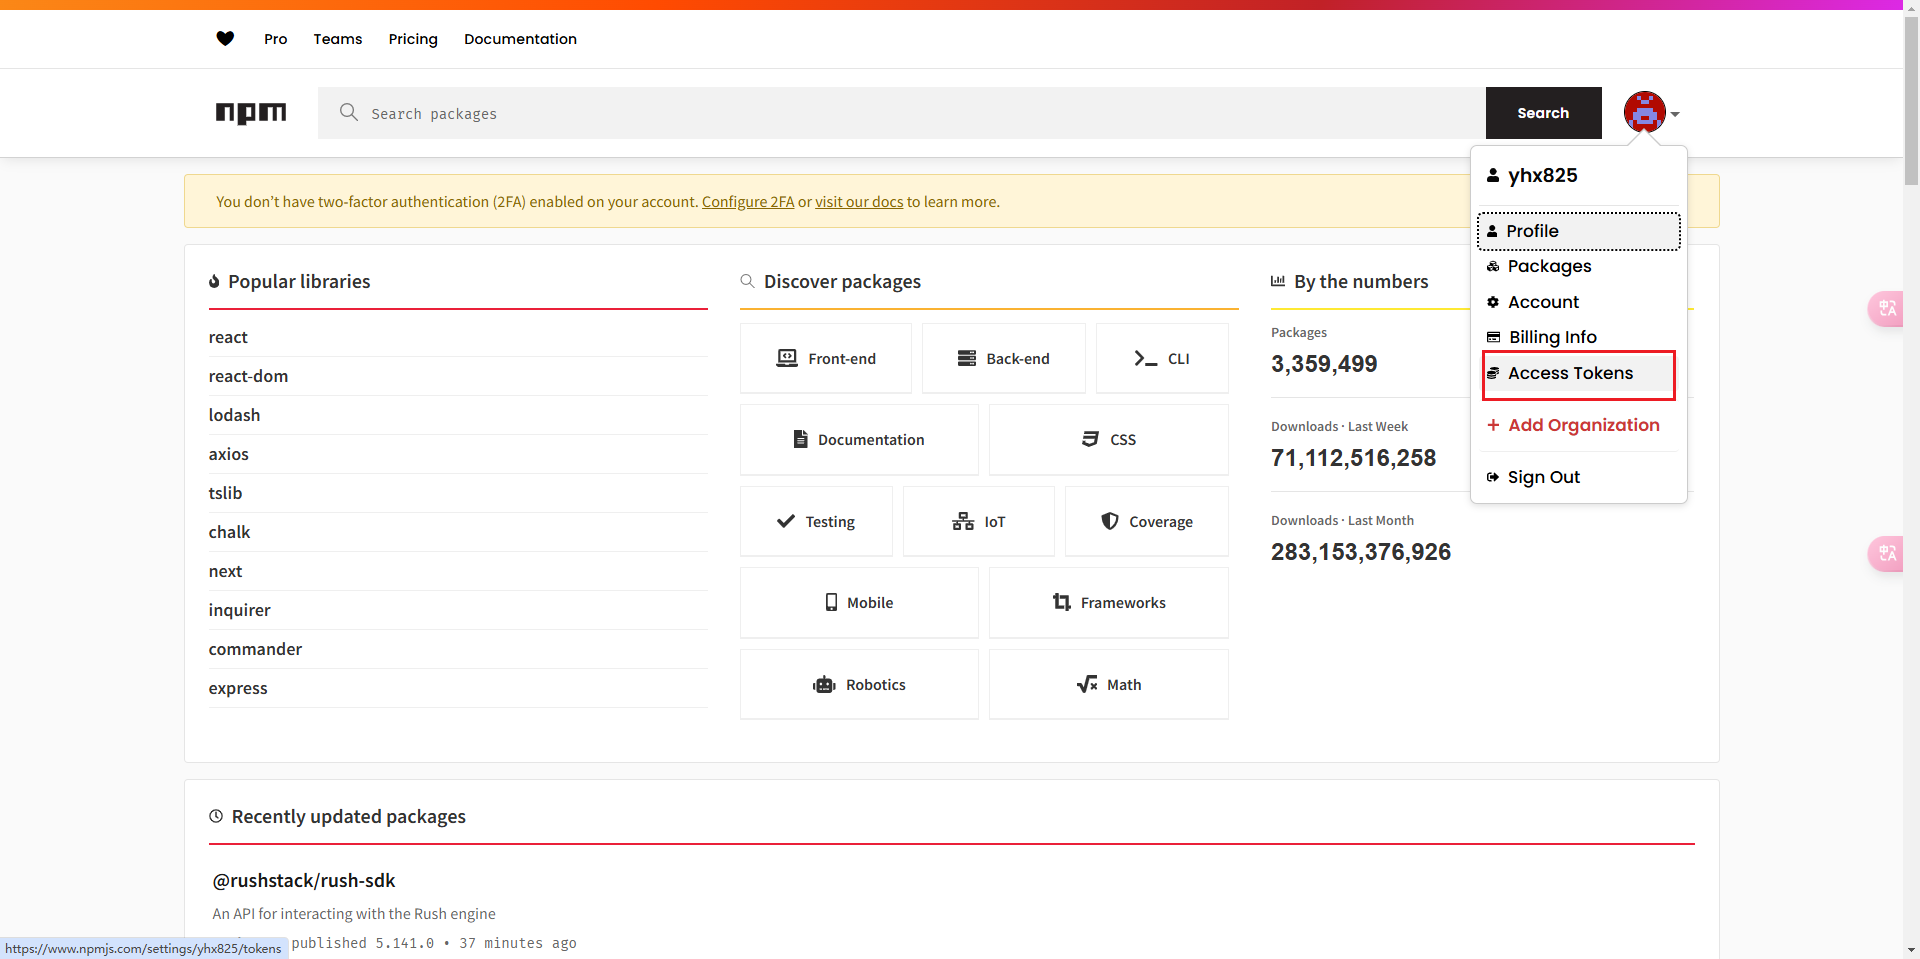Open the Documentation tab in top nav
1920x959 pixels.
pos(520,39)
